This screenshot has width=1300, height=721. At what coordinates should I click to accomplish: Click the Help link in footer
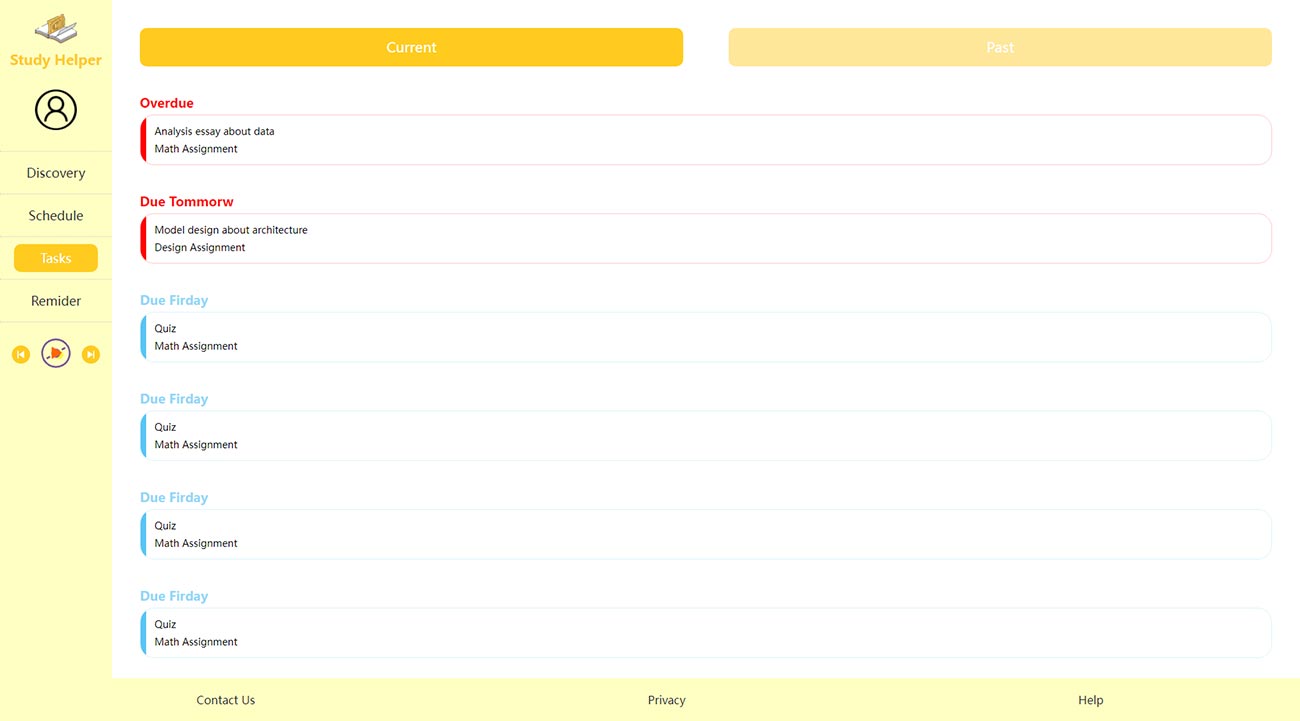[1091, 700]
